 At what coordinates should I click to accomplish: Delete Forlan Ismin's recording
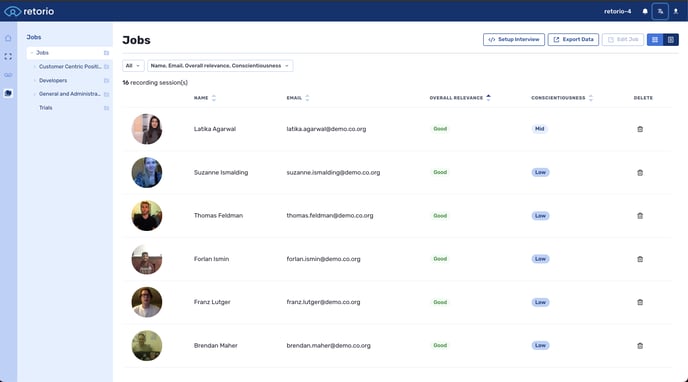(x=640, y=259)
